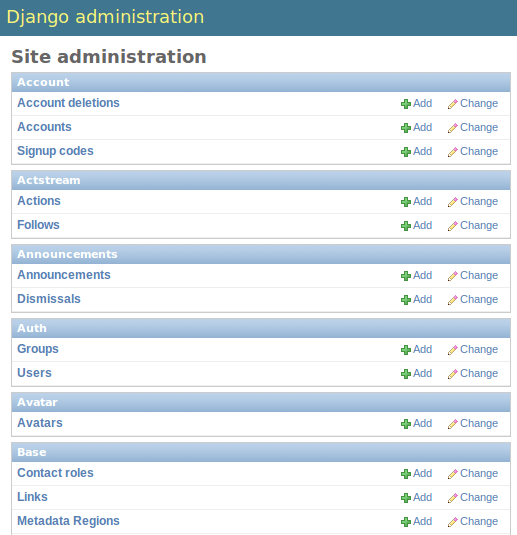Open the Auth app section header
Screen dimensions: 517x535
[32, 328]
